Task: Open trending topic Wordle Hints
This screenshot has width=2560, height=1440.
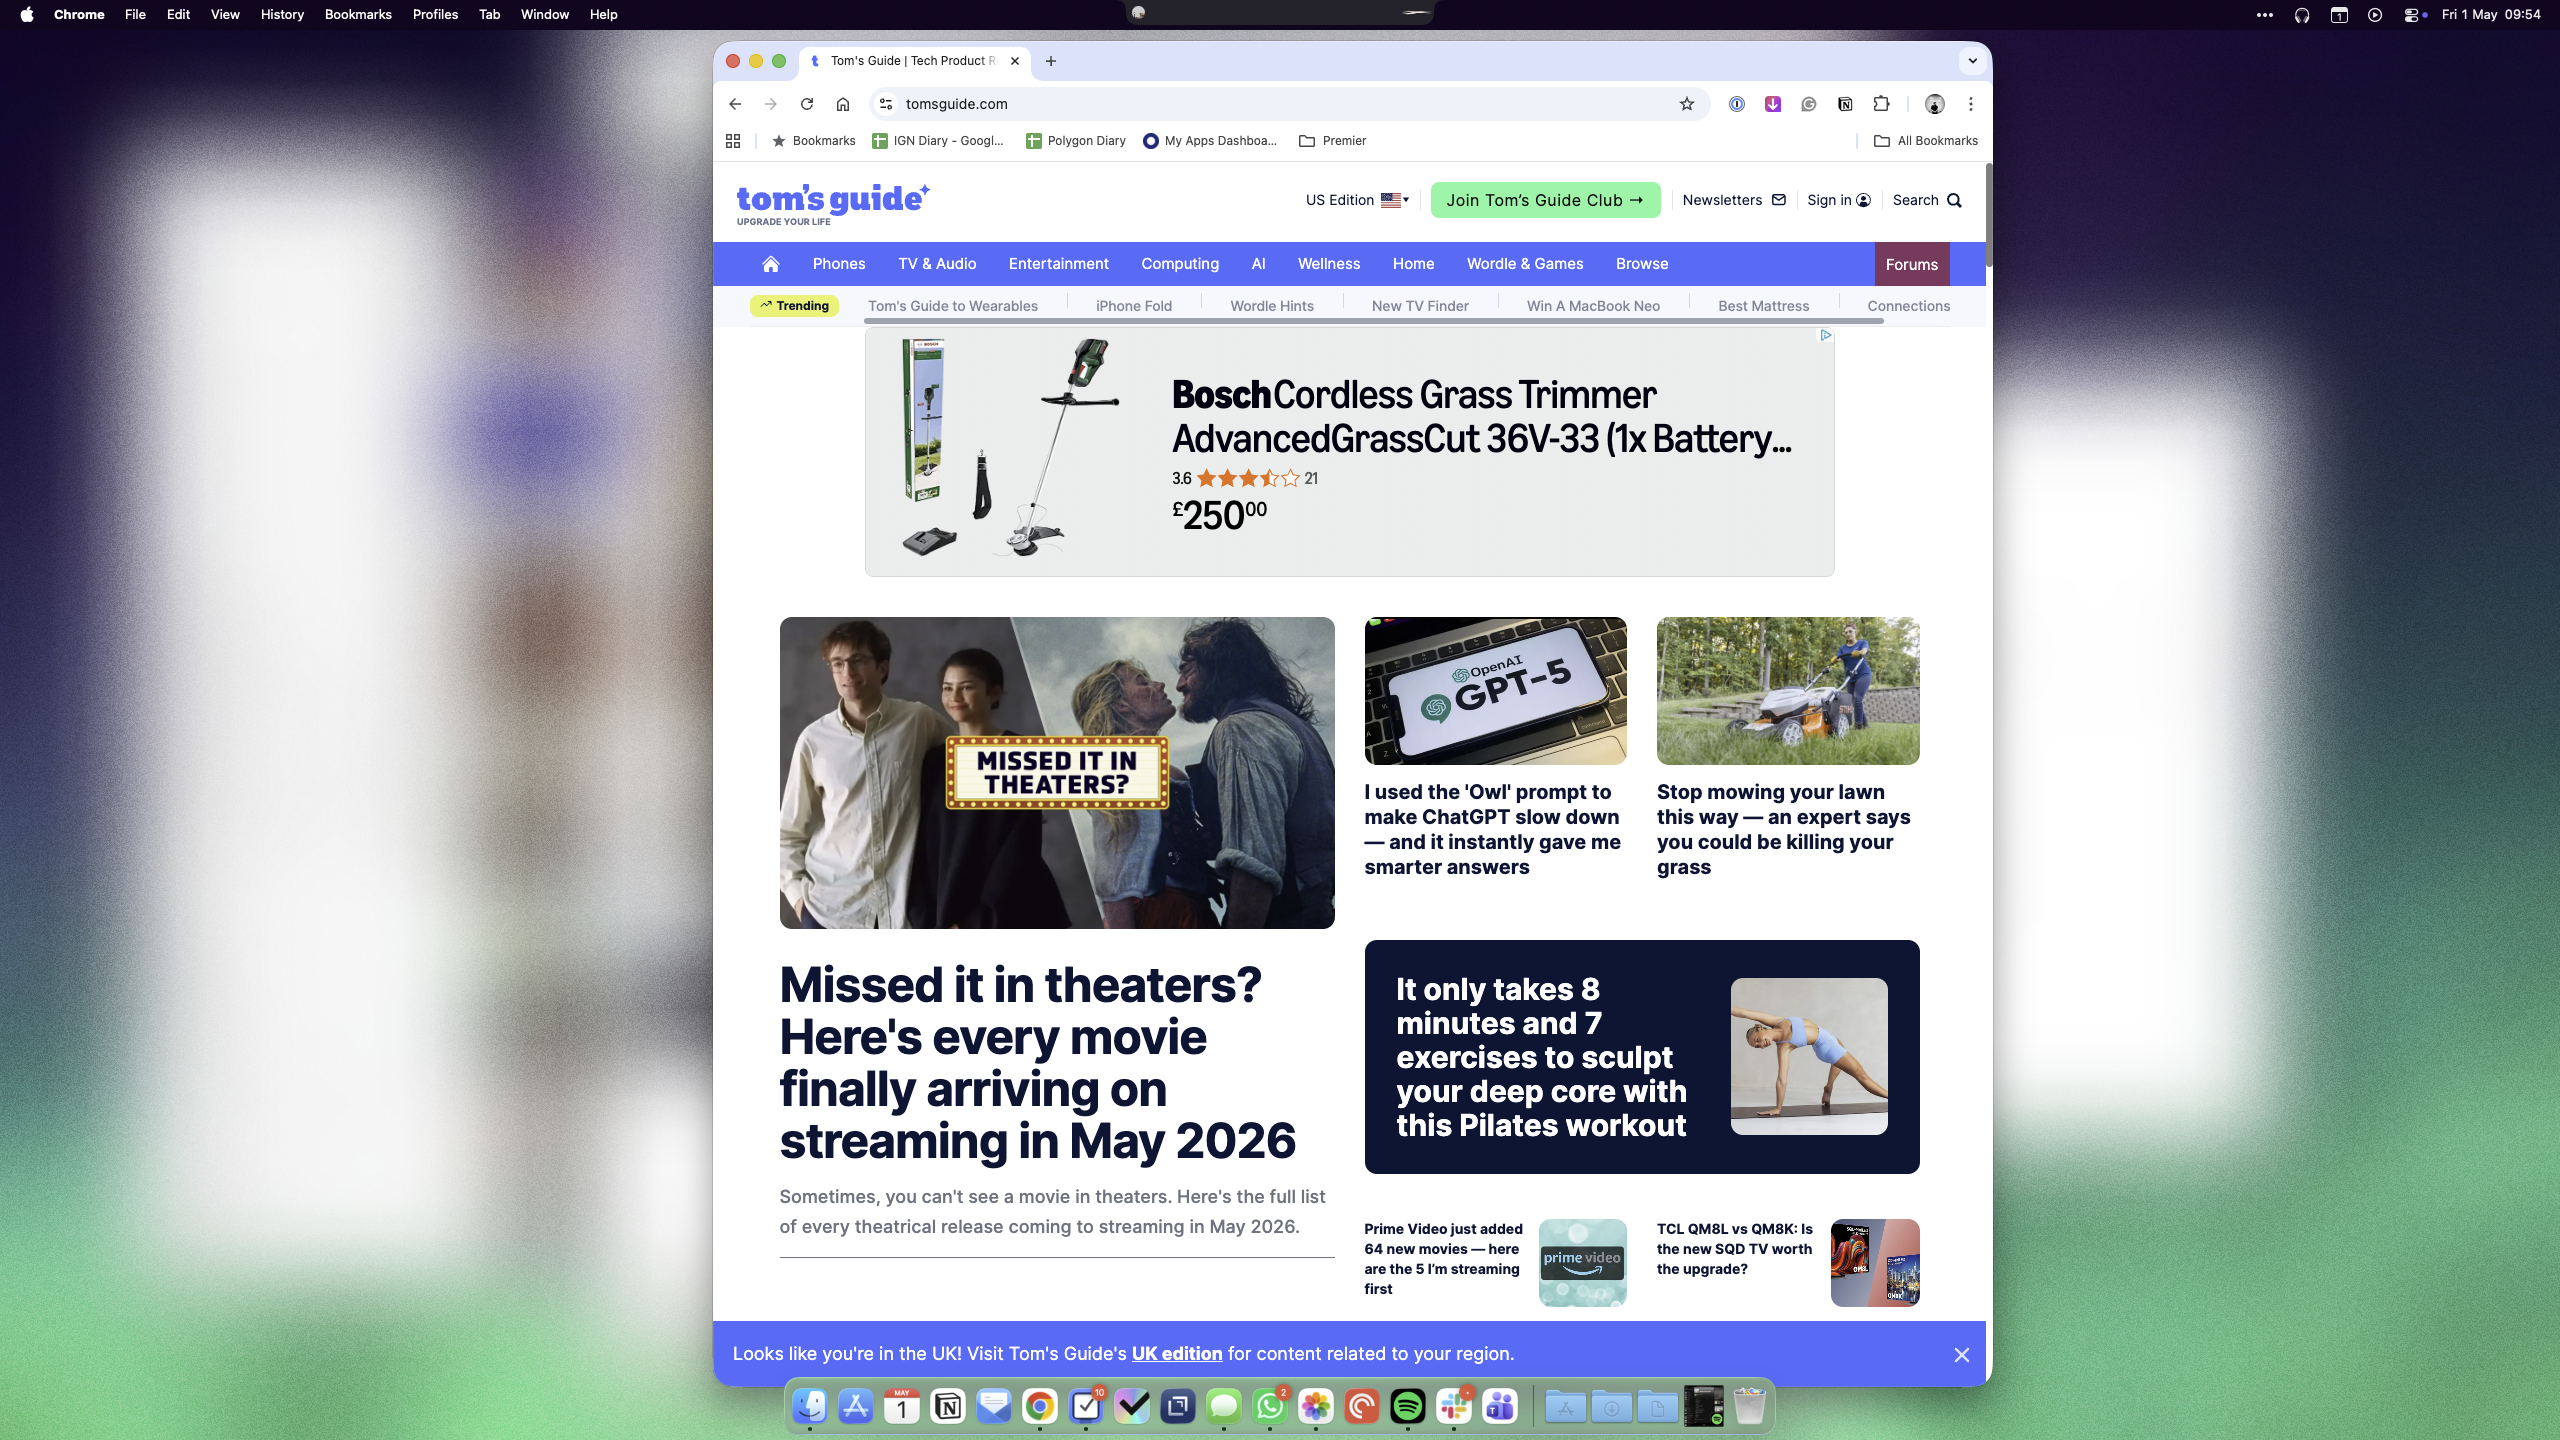Action: click(1271, 306)
